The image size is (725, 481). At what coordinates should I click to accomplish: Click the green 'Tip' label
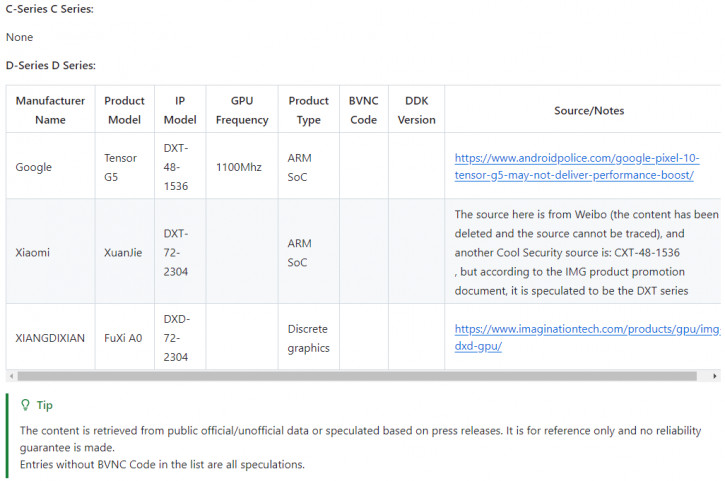45,405
